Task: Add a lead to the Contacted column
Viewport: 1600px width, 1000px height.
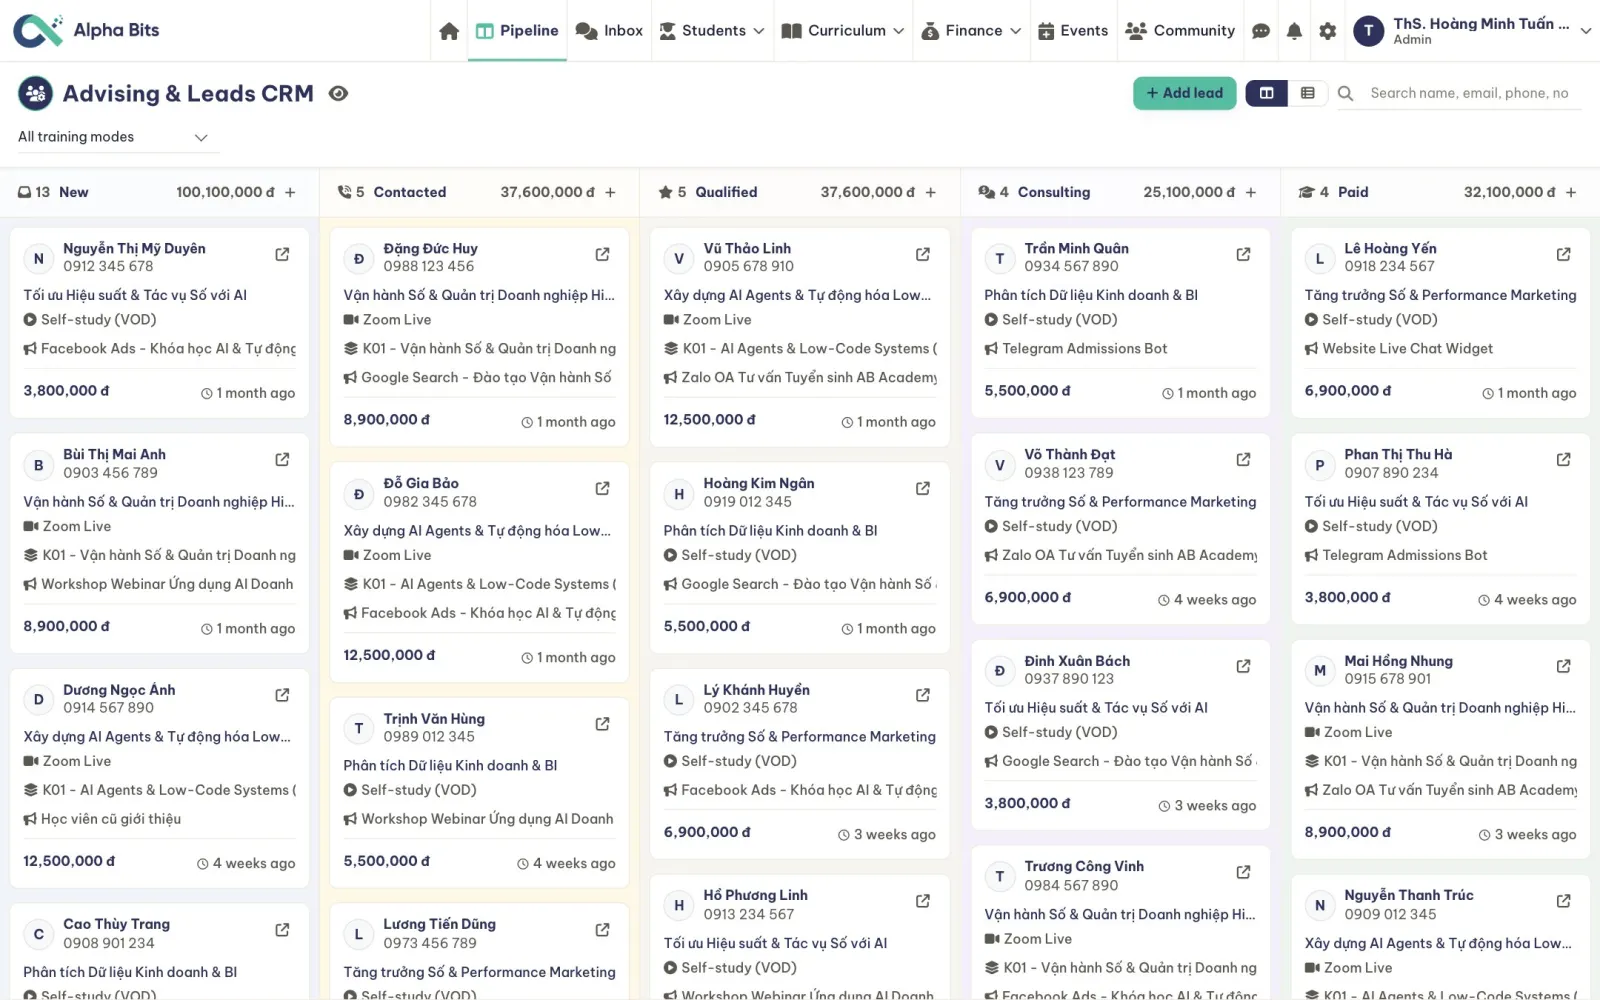Action: [610, 192]
